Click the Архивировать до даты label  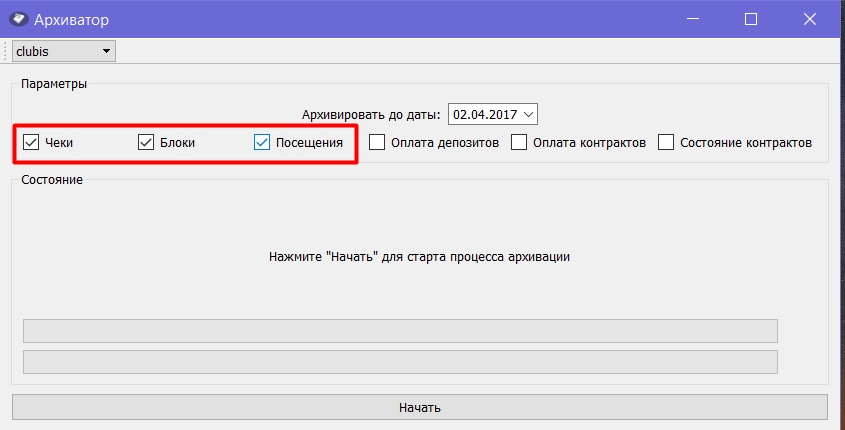tap(371, 115)
